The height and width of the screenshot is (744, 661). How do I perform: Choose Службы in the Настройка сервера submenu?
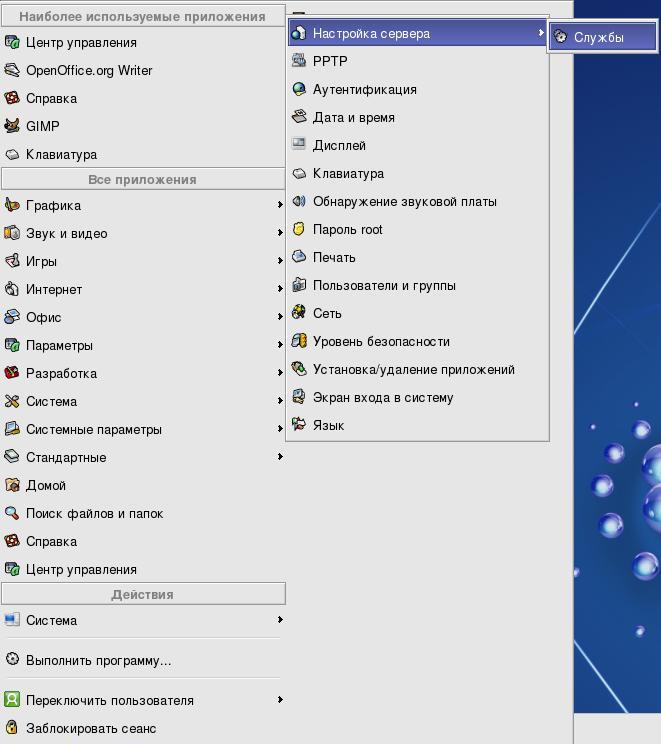tap(603, 37)
